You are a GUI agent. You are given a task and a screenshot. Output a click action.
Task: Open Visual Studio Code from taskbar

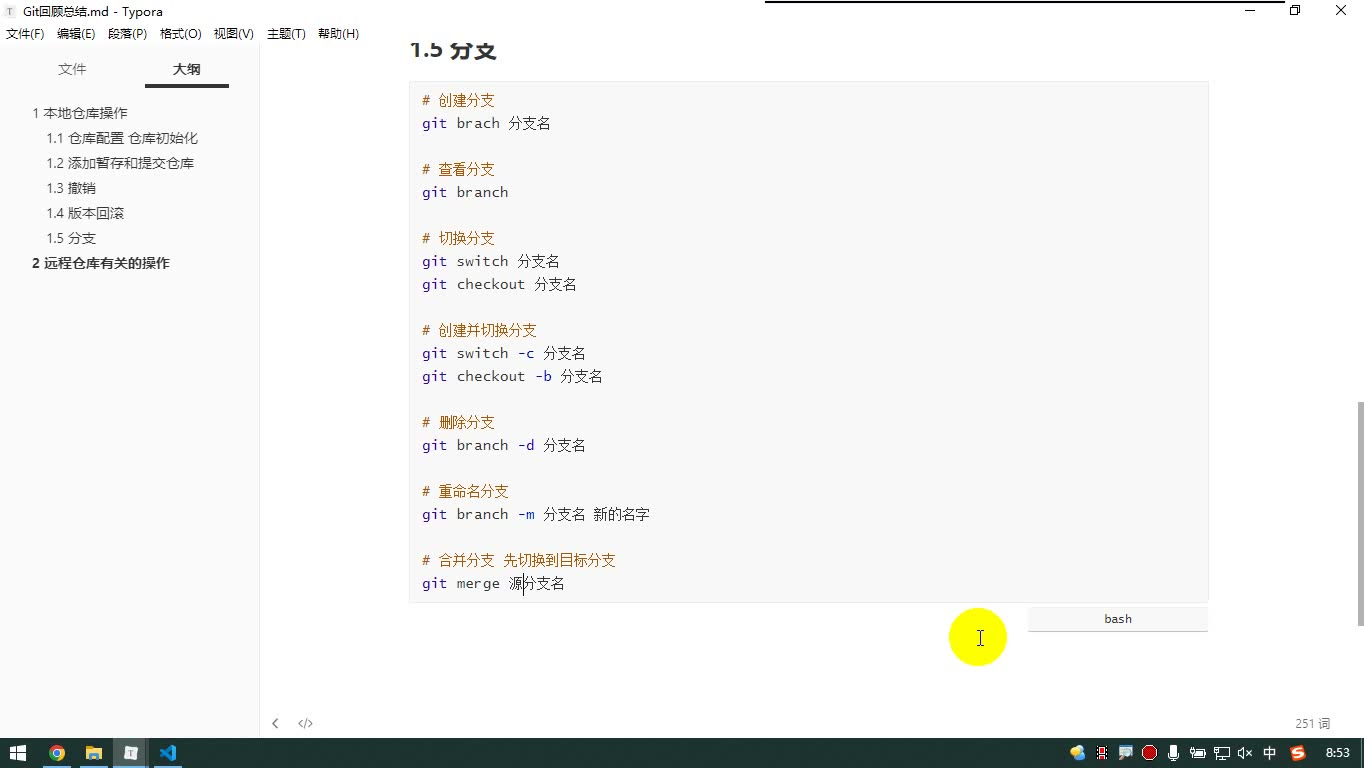(x=168, y=753)
